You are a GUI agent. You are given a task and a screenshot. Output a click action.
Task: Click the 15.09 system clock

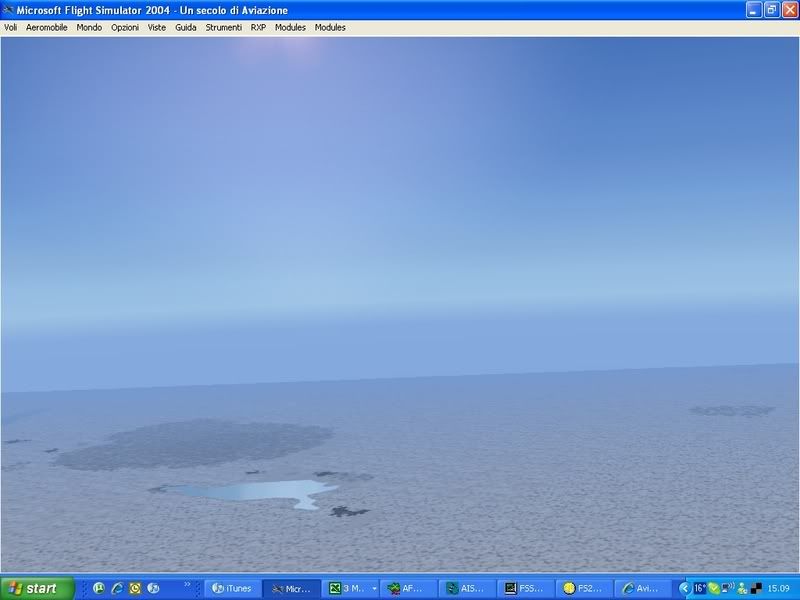click(779, 588)
